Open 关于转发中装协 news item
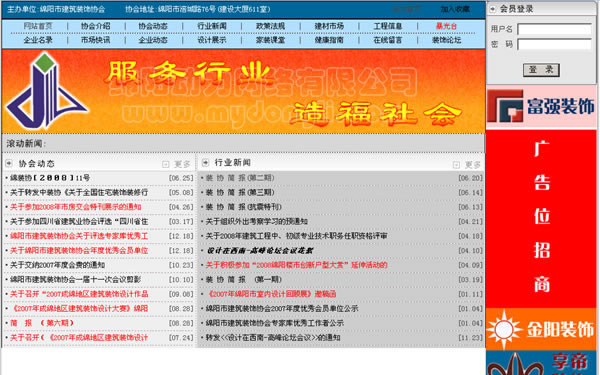 (x=79, y=192)
